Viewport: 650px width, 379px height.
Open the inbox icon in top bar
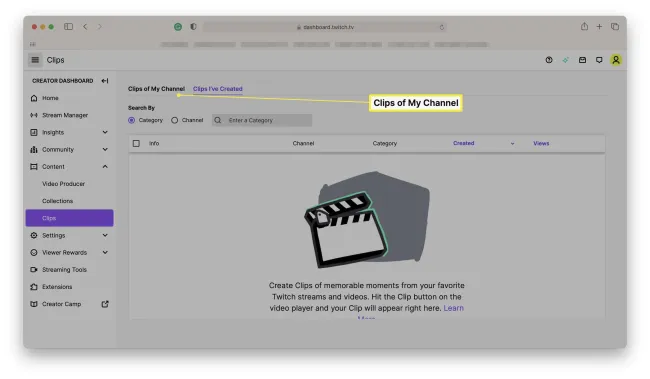pos(582,60)
